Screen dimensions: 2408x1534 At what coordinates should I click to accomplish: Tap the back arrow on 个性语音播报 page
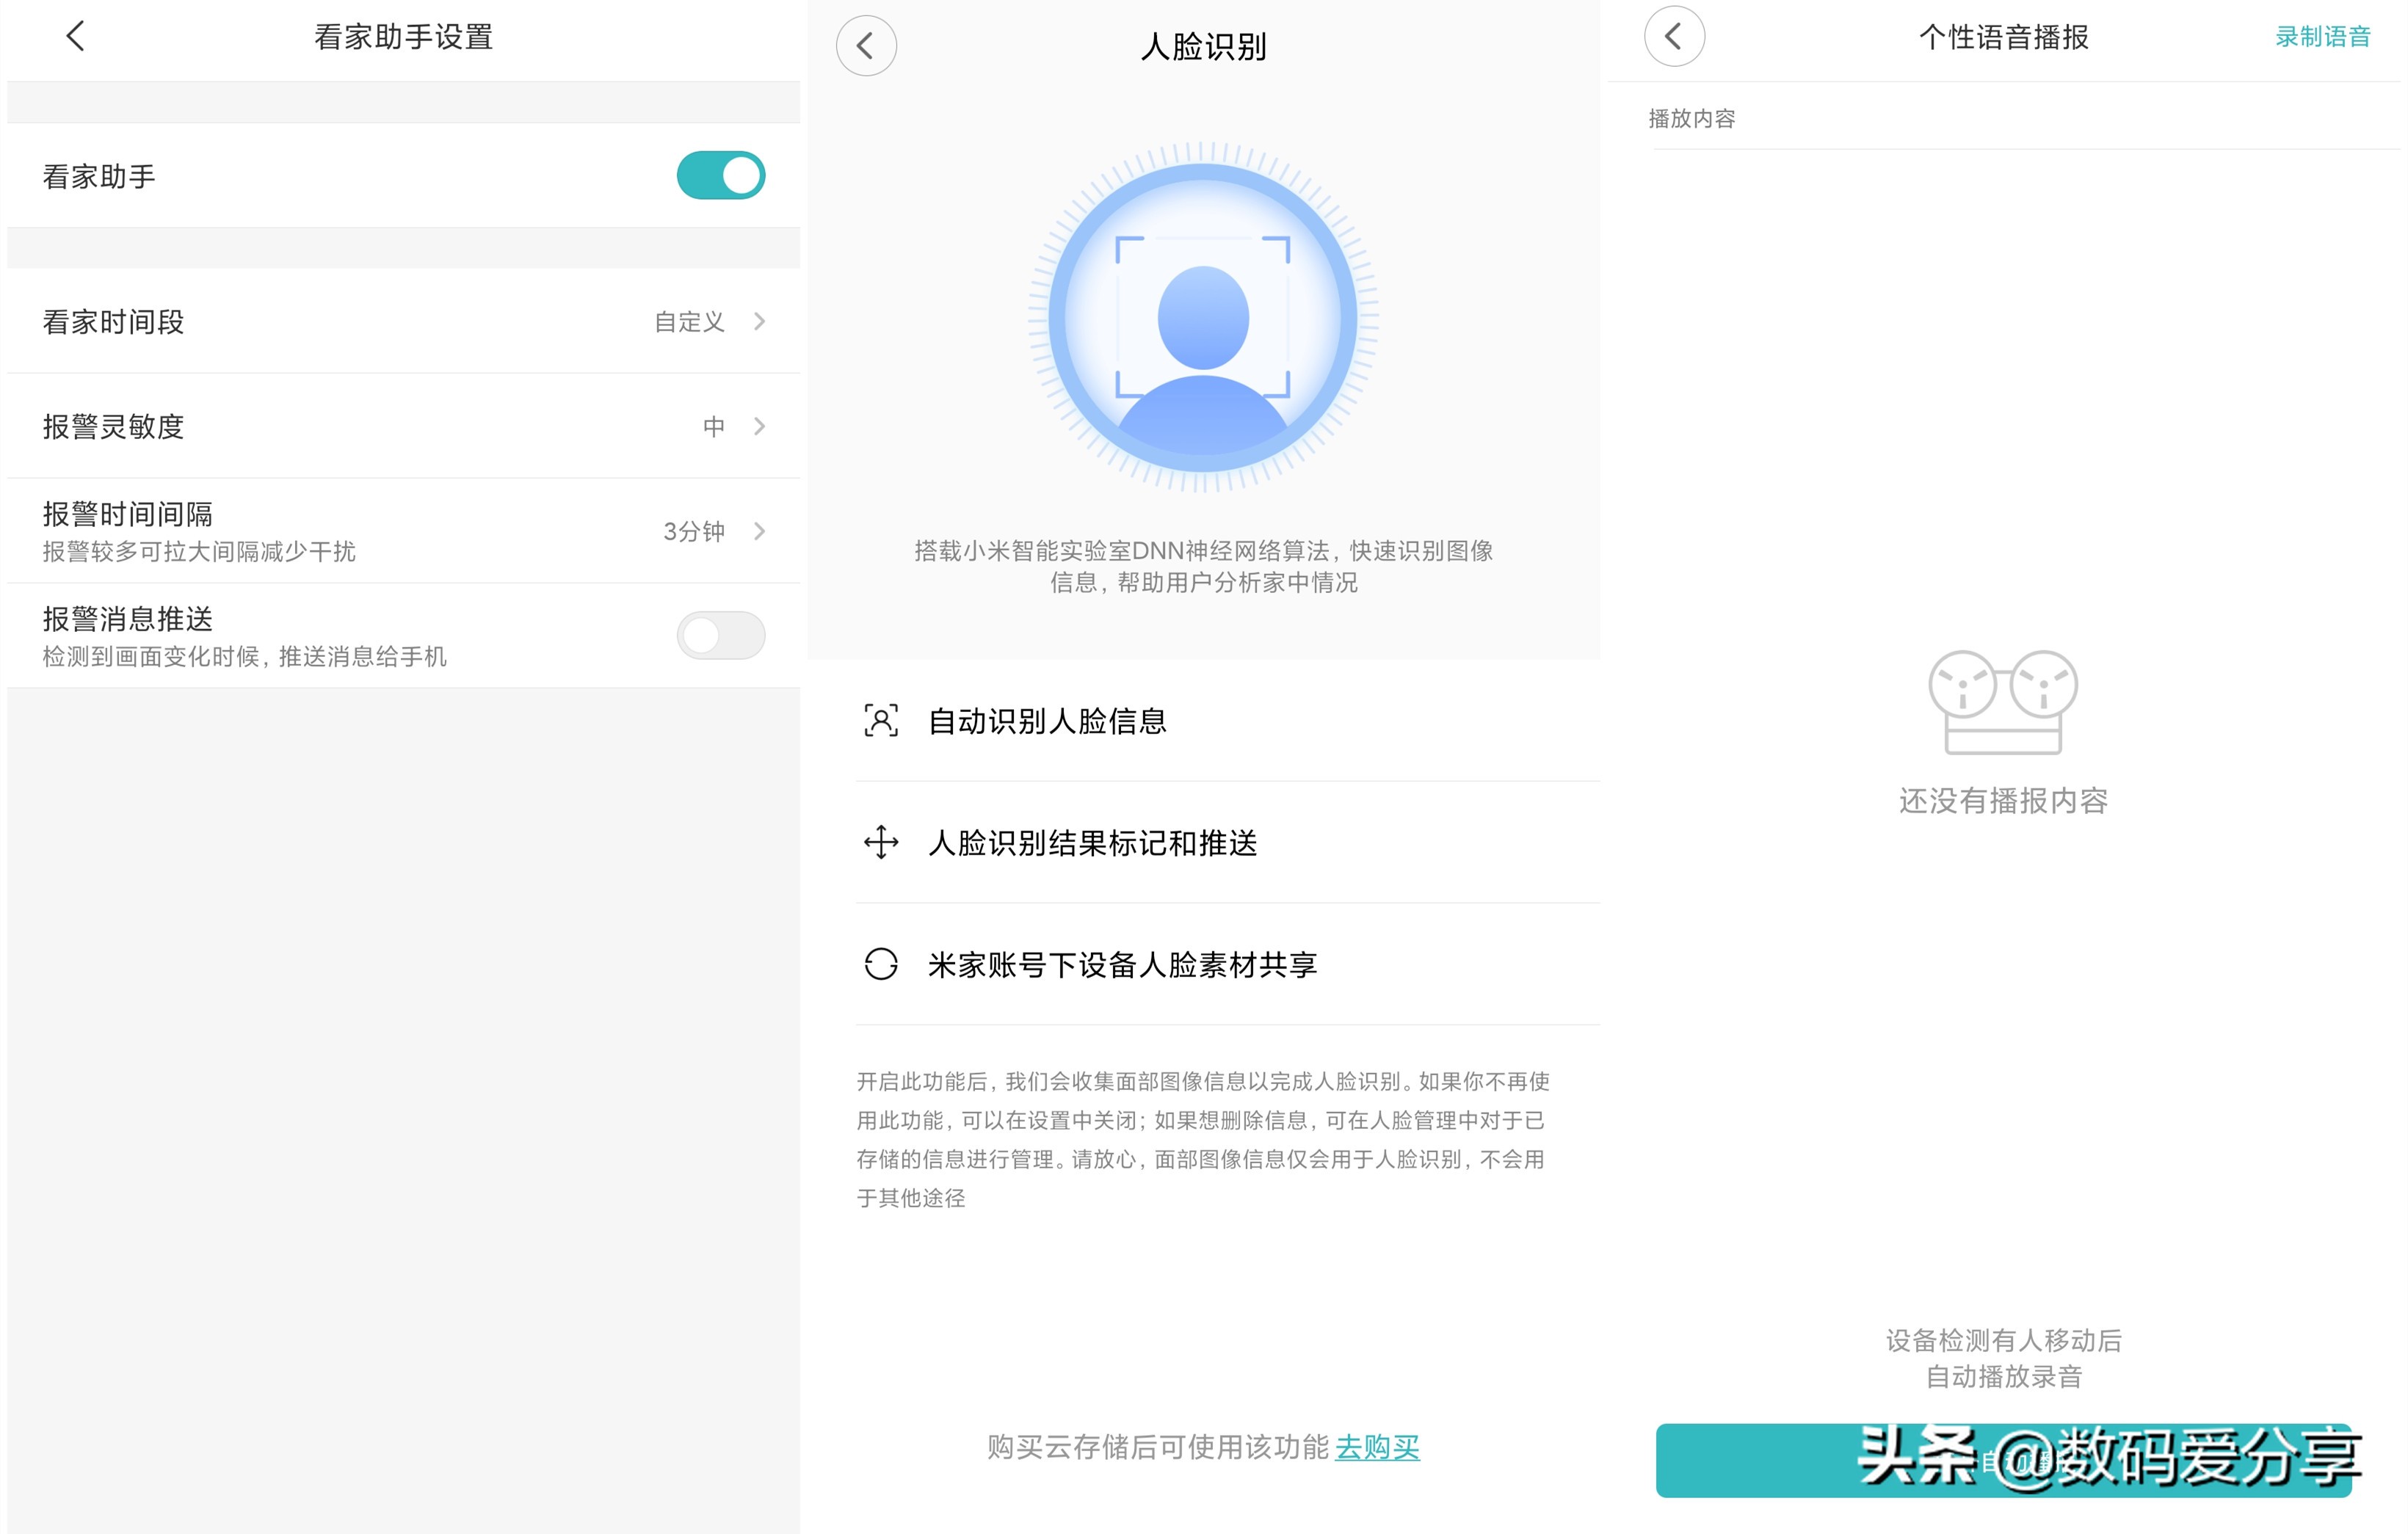[x=1673, y=36]
